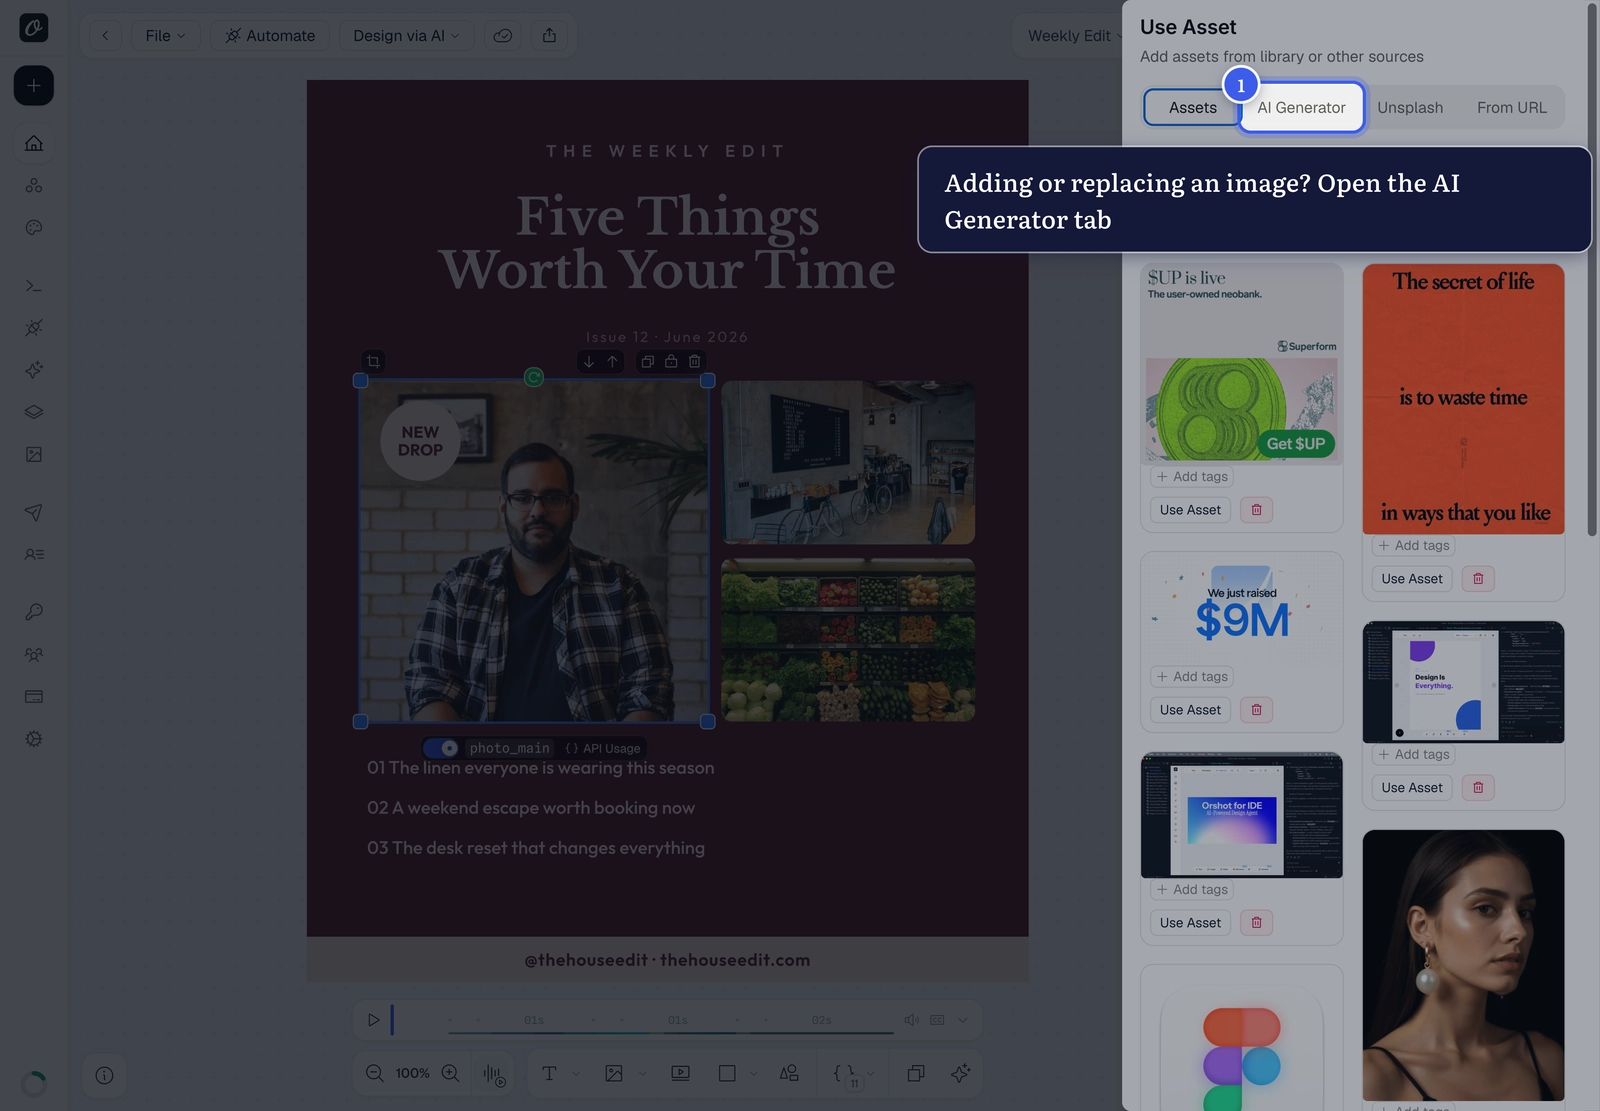Viewport: 1600px width, 1111px height.
Task: Click the plus button in left sidebar
Action: coord(34,86)
